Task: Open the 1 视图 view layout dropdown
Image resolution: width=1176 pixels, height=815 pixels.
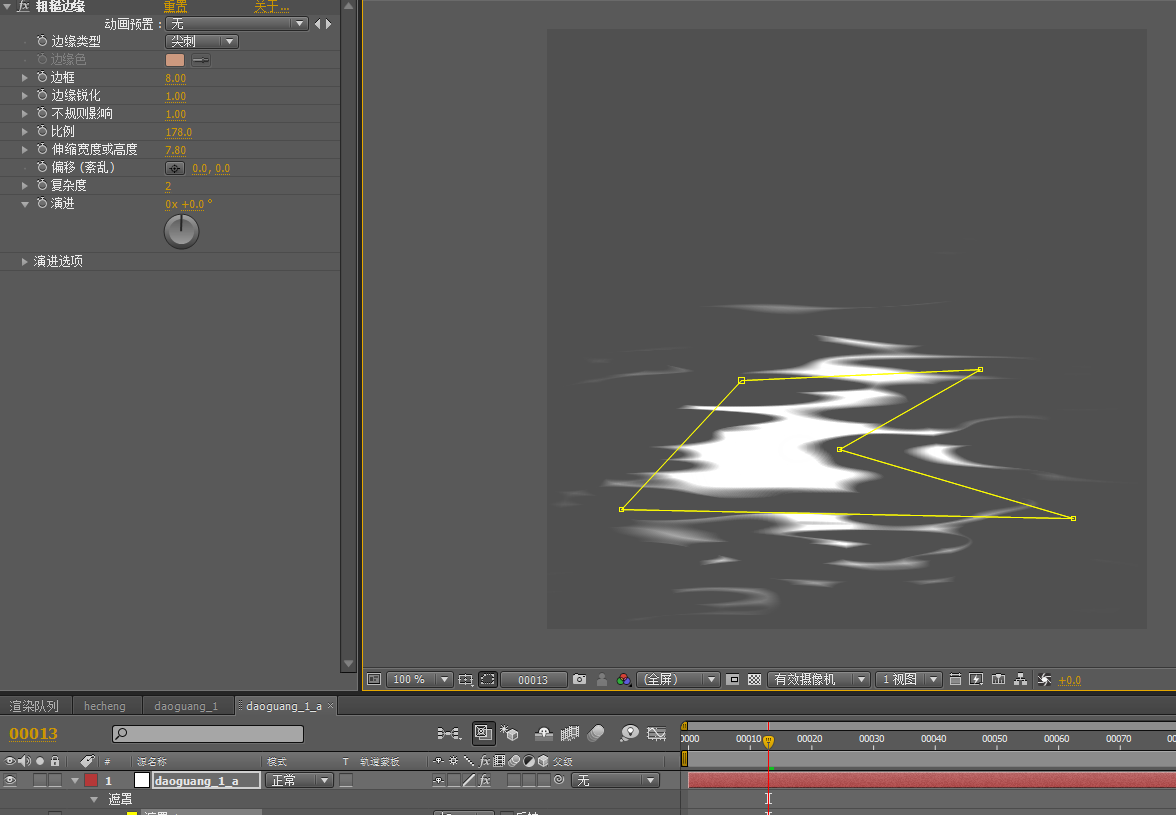Action: tap(908, 679)
